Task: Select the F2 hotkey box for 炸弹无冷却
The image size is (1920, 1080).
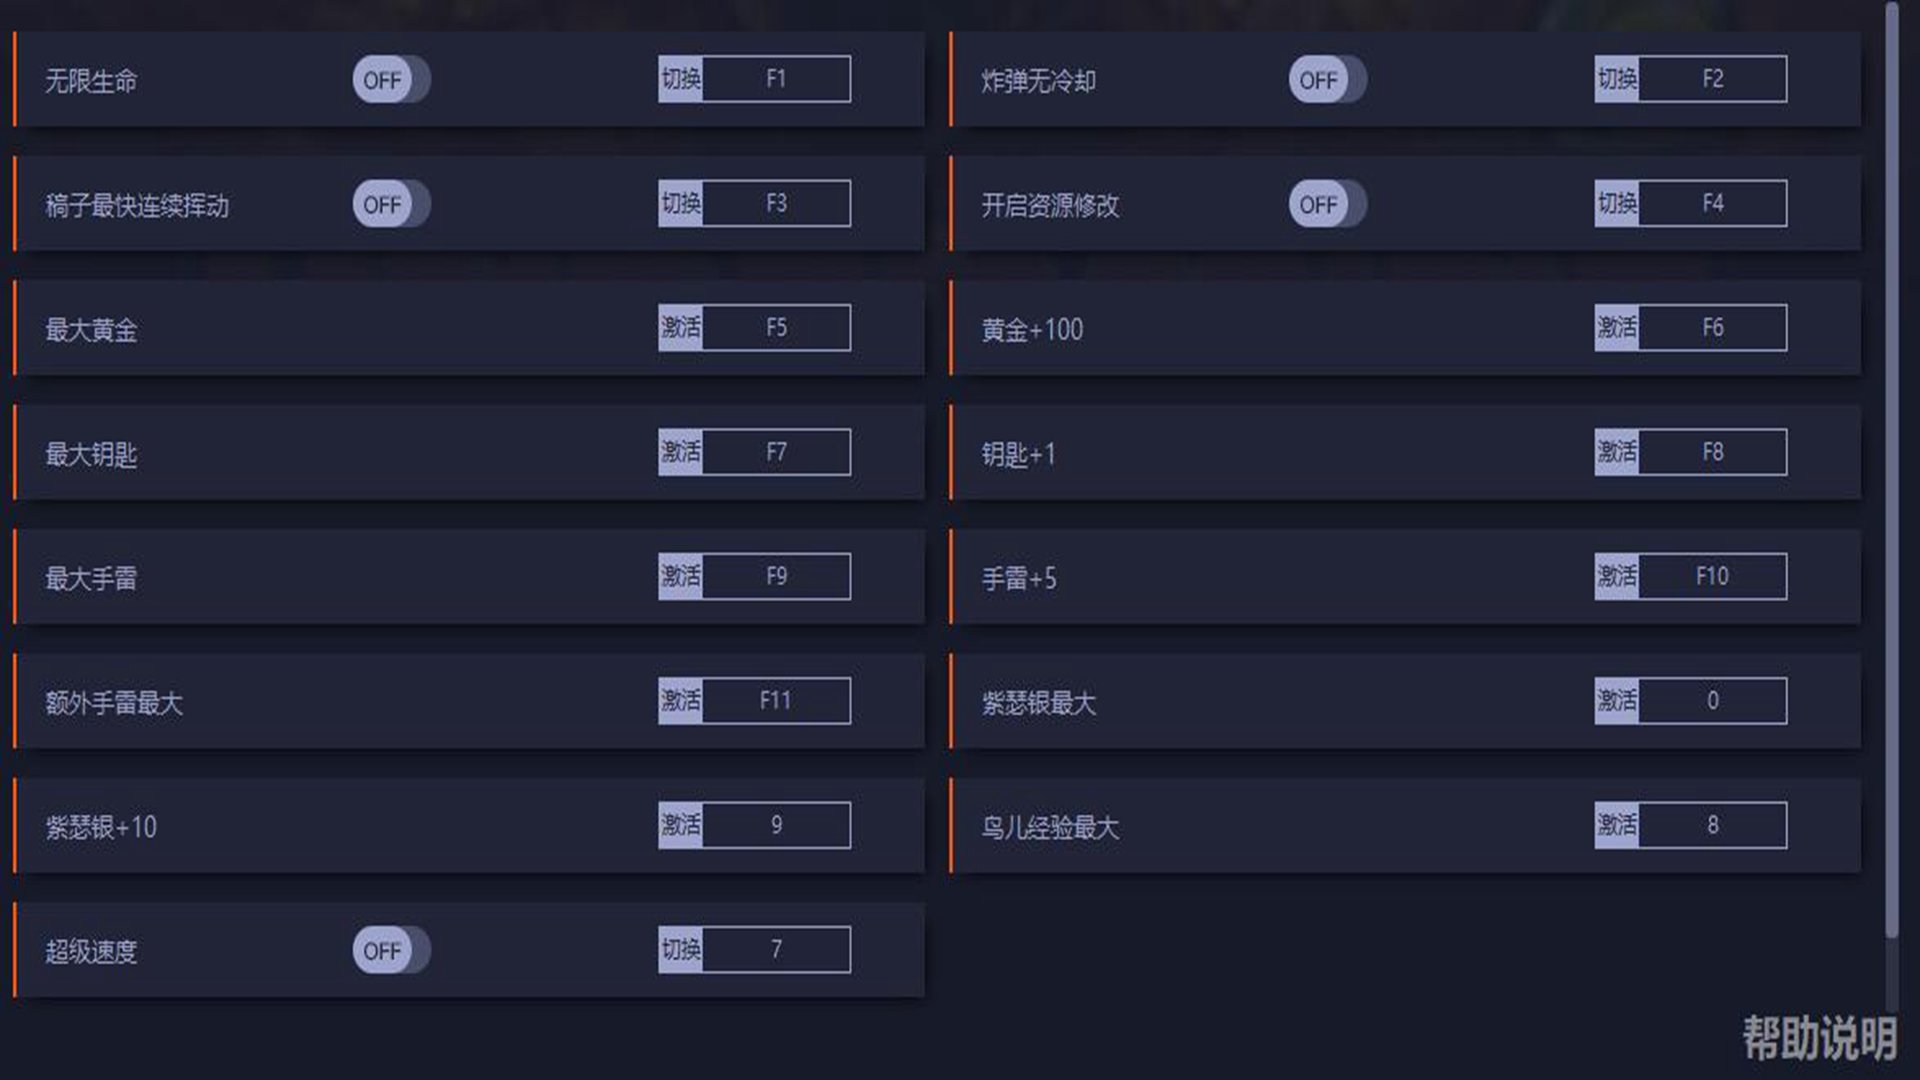Action: pyautogui.click(x=1712, y=79)
